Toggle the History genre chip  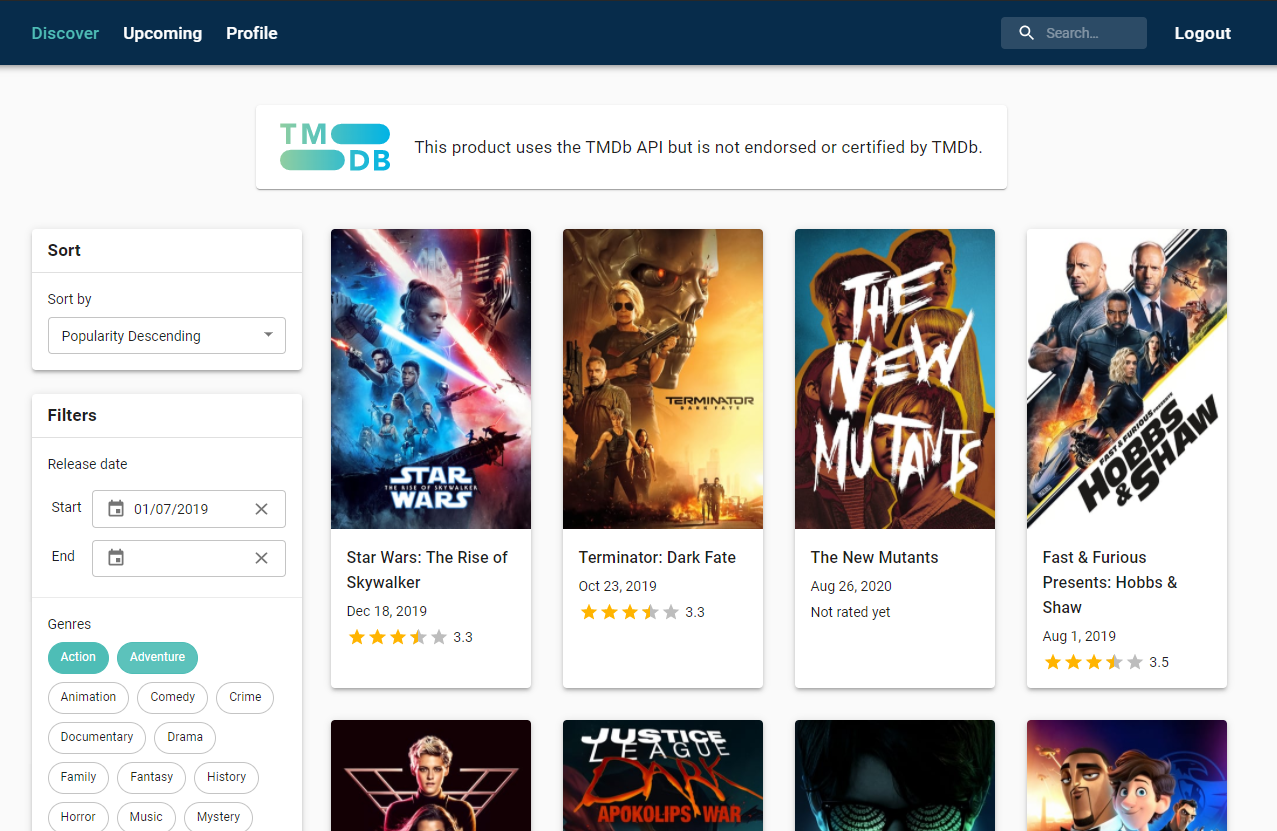coord(227,777)
